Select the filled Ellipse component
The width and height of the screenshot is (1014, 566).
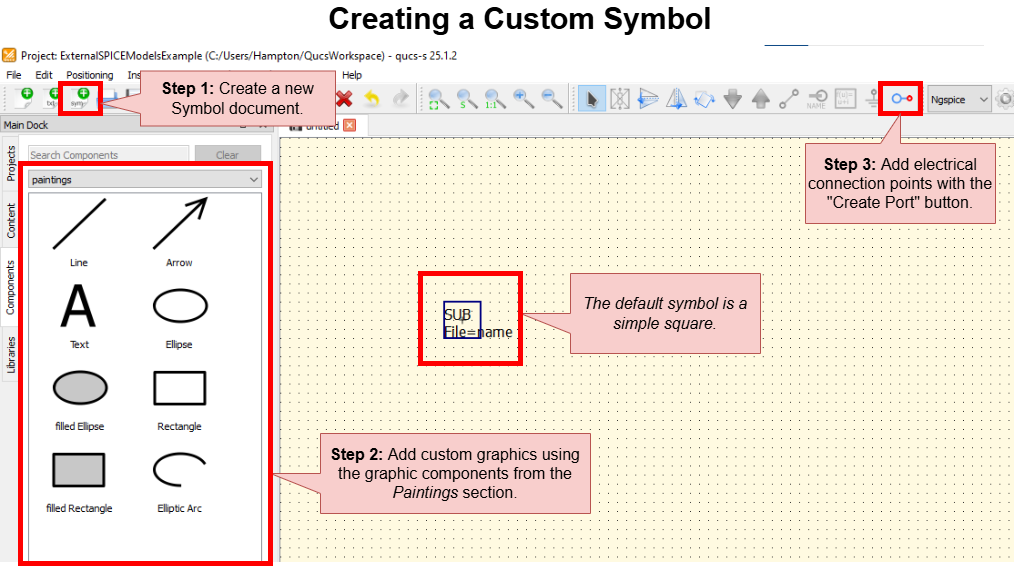[80, 399]
